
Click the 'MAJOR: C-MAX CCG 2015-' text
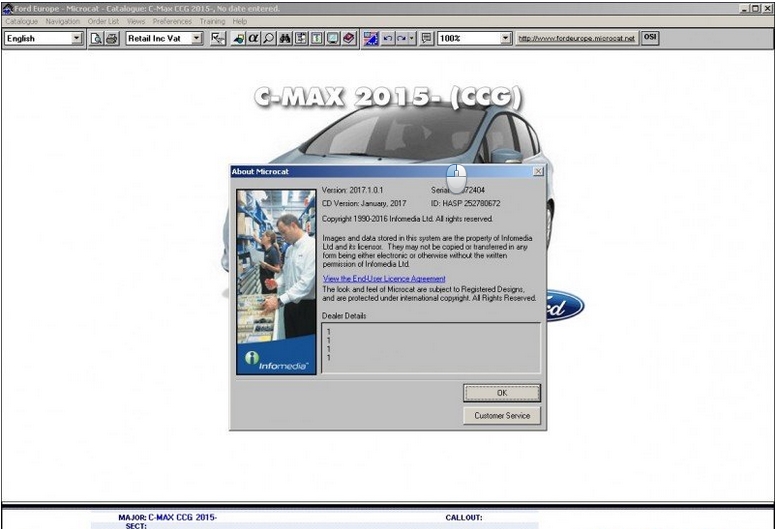click(x=167, y=518)
